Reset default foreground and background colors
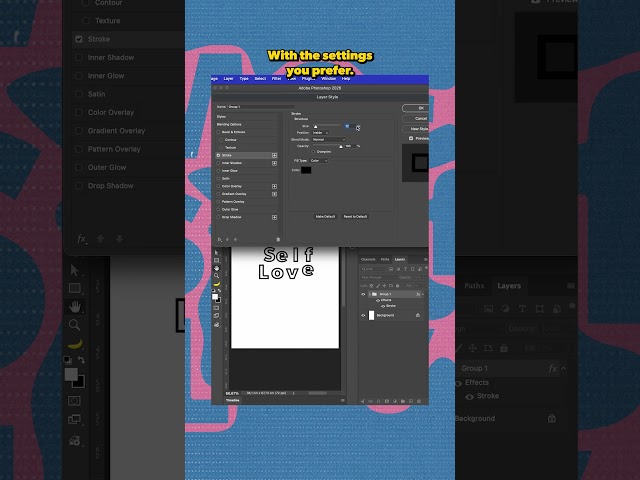 click(214, 291)
